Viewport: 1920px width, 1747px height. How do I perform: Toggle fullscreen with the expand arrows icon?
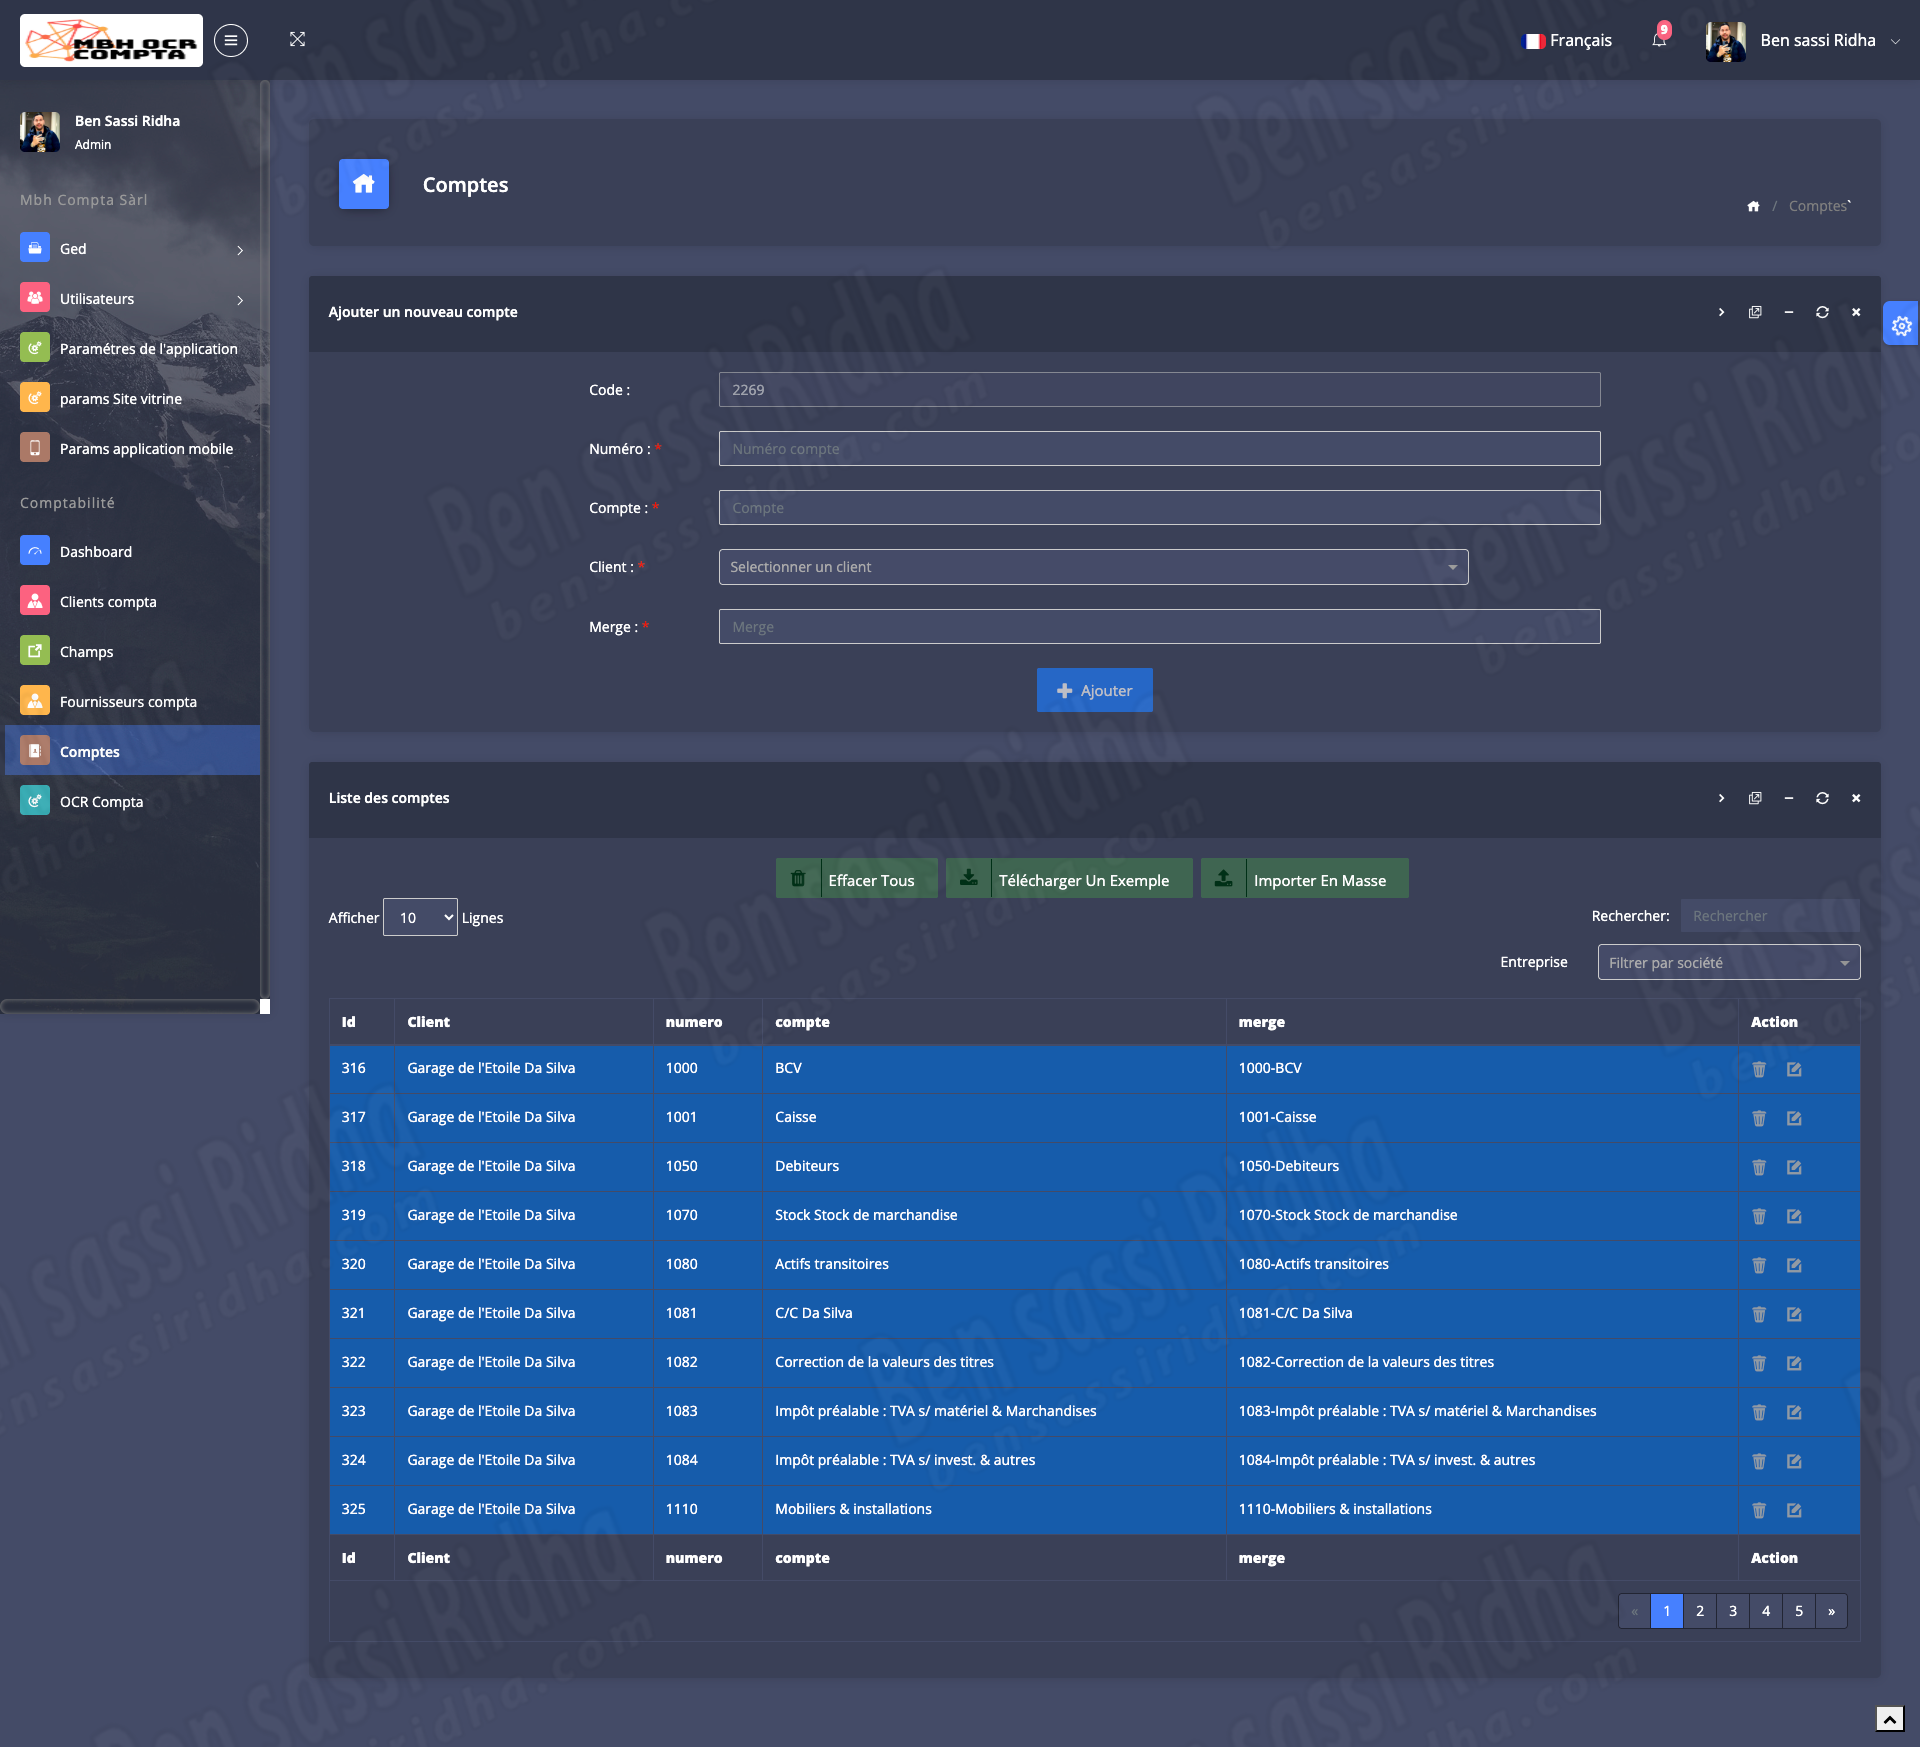297,40
